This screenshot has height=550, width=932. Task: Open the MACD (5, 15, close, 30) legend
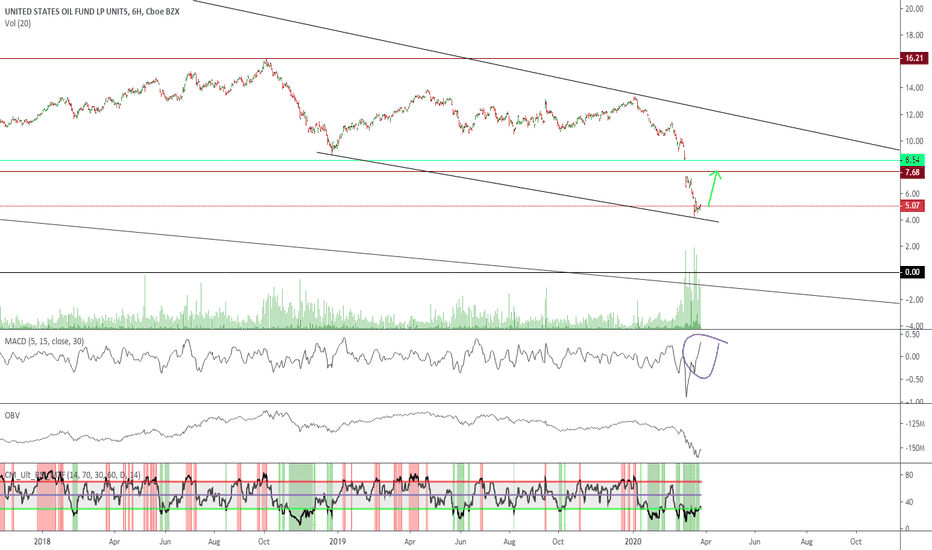[x=44, y=341]
